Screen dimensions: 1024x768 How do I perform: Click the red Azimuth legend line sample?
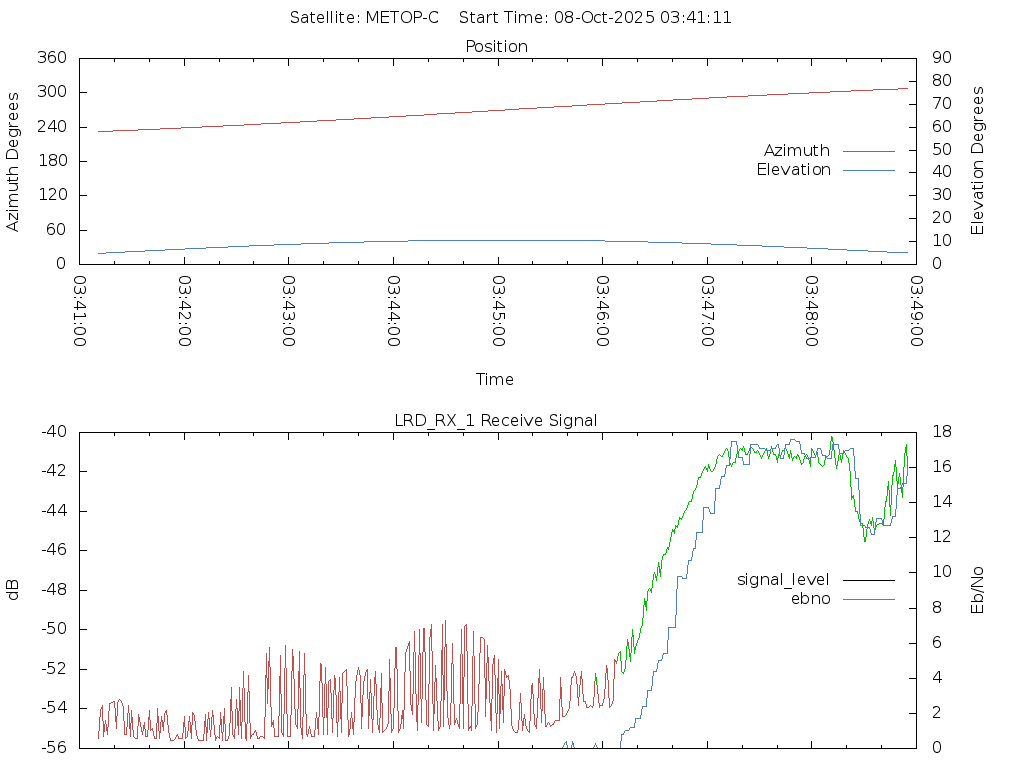(868, 151)
